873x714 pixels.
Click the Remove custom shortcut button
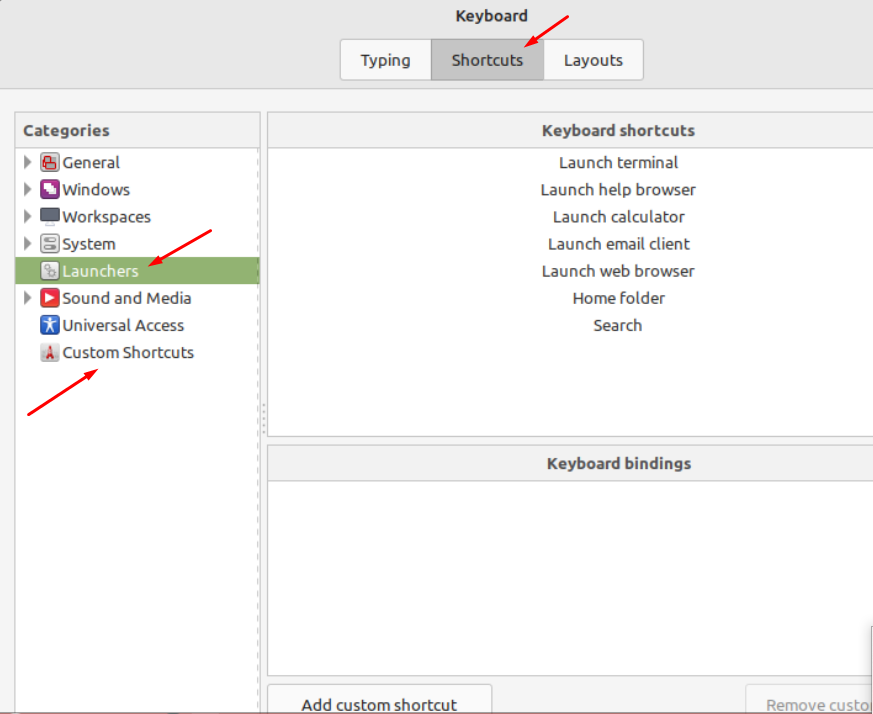coord(810,700)
